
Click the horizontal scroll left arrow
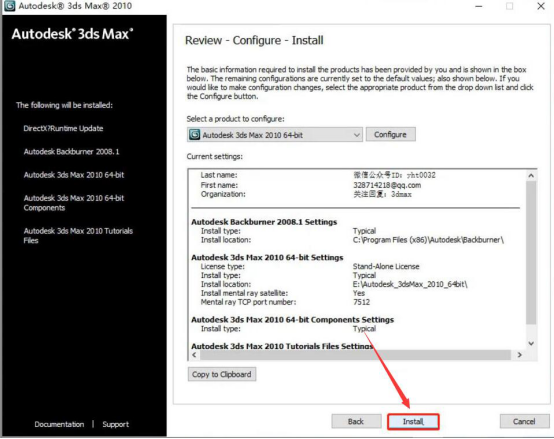[194, 355]
